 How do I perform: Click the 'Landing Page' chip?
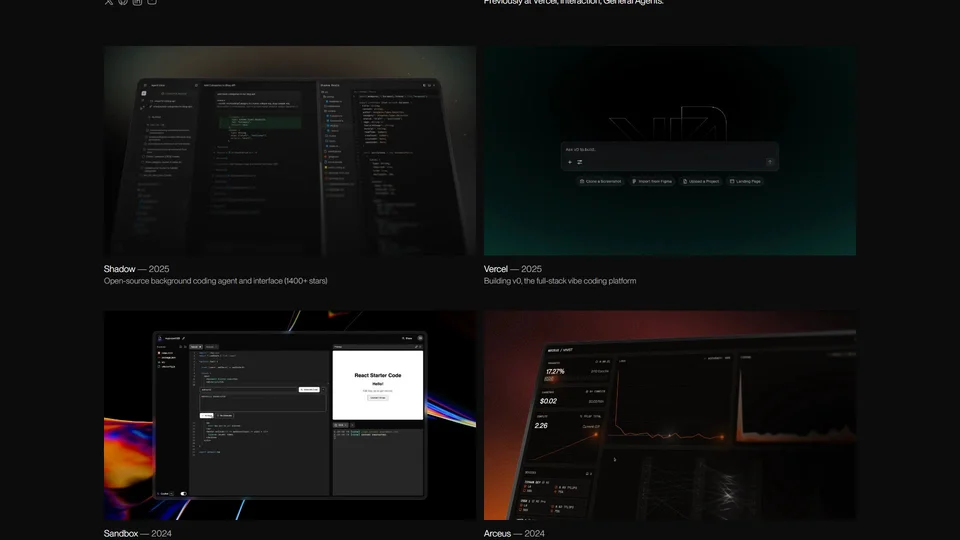click(745, 181)
